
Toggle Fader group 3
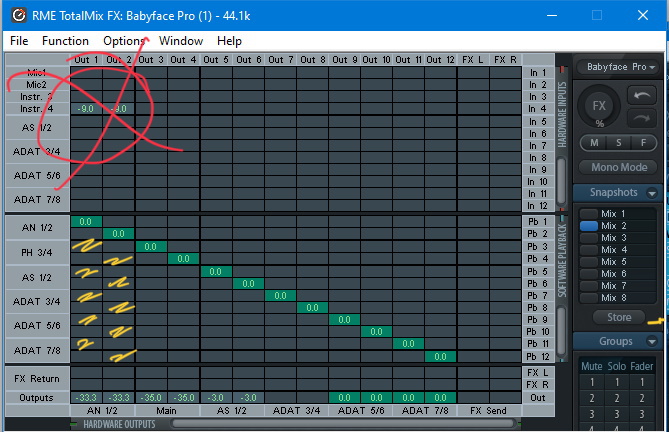[x=642, y=414]
